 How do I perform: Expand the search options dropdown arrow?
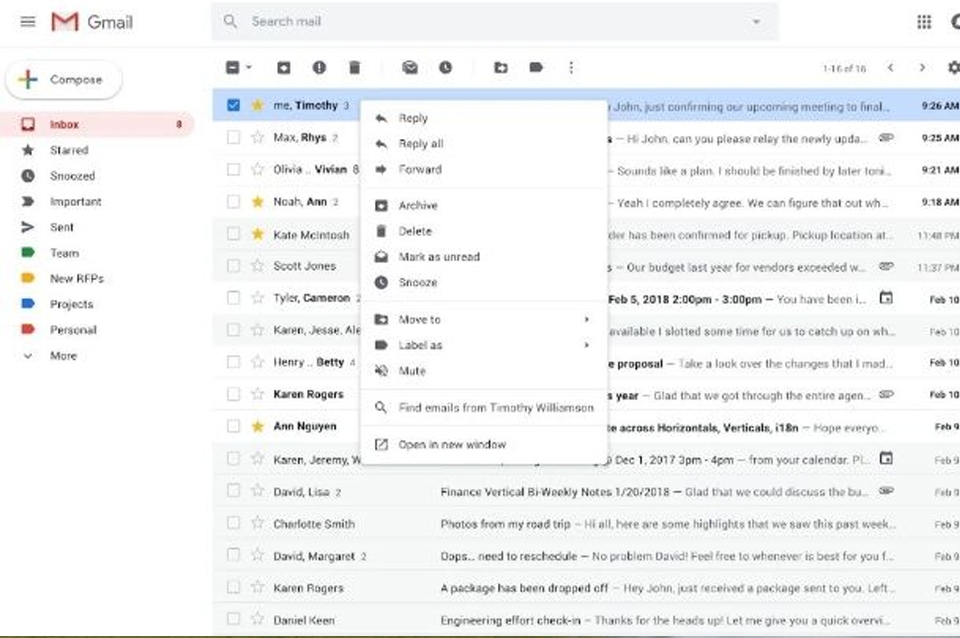756,22
